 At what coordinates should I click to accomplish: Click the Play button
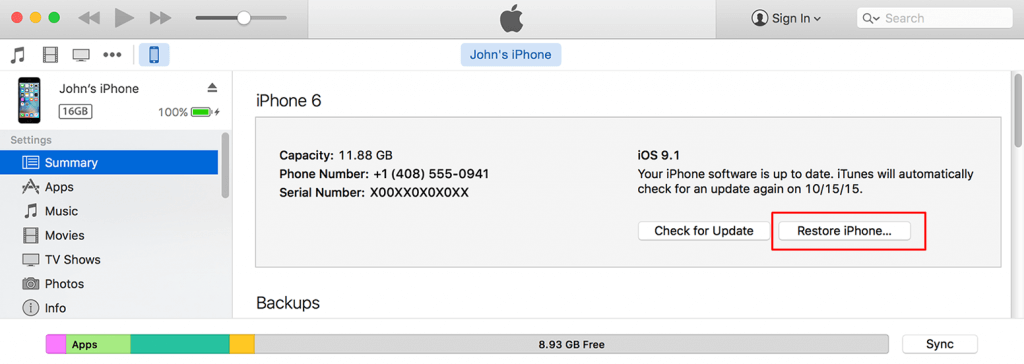point(124,18)
